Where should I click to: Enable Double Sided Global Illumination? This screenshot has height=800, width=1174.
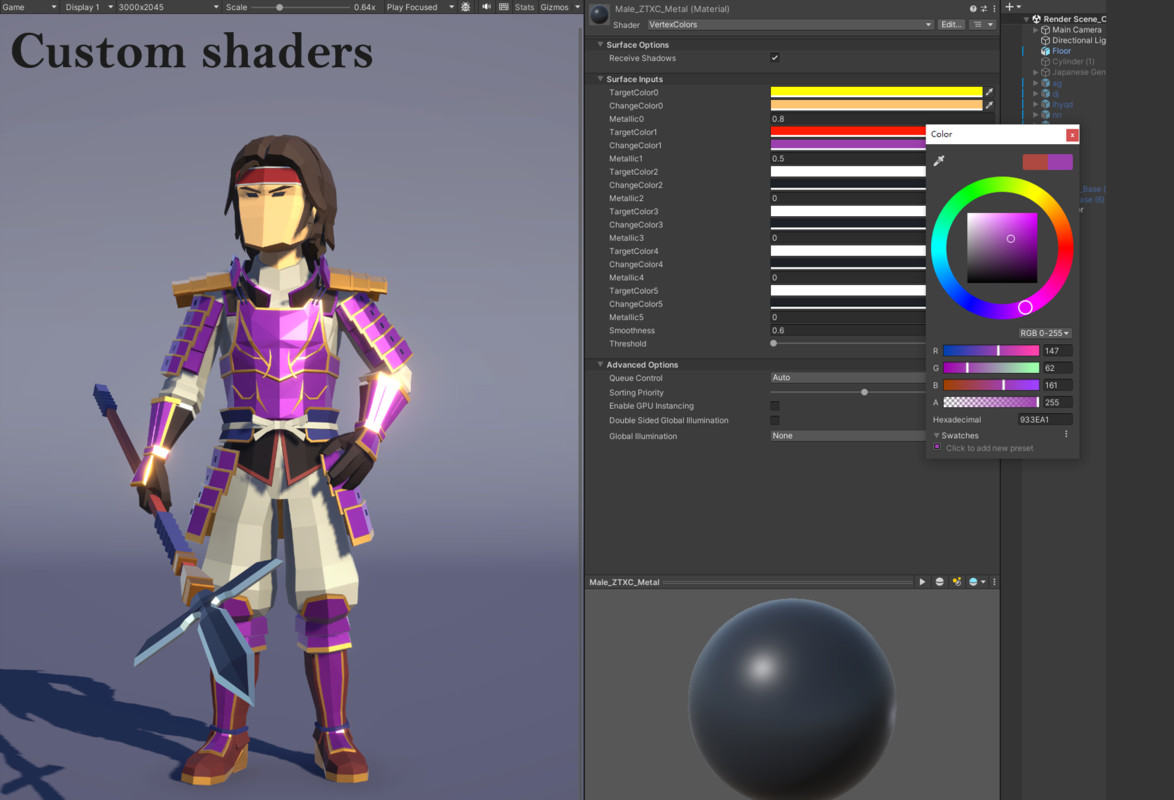(774, 420)
